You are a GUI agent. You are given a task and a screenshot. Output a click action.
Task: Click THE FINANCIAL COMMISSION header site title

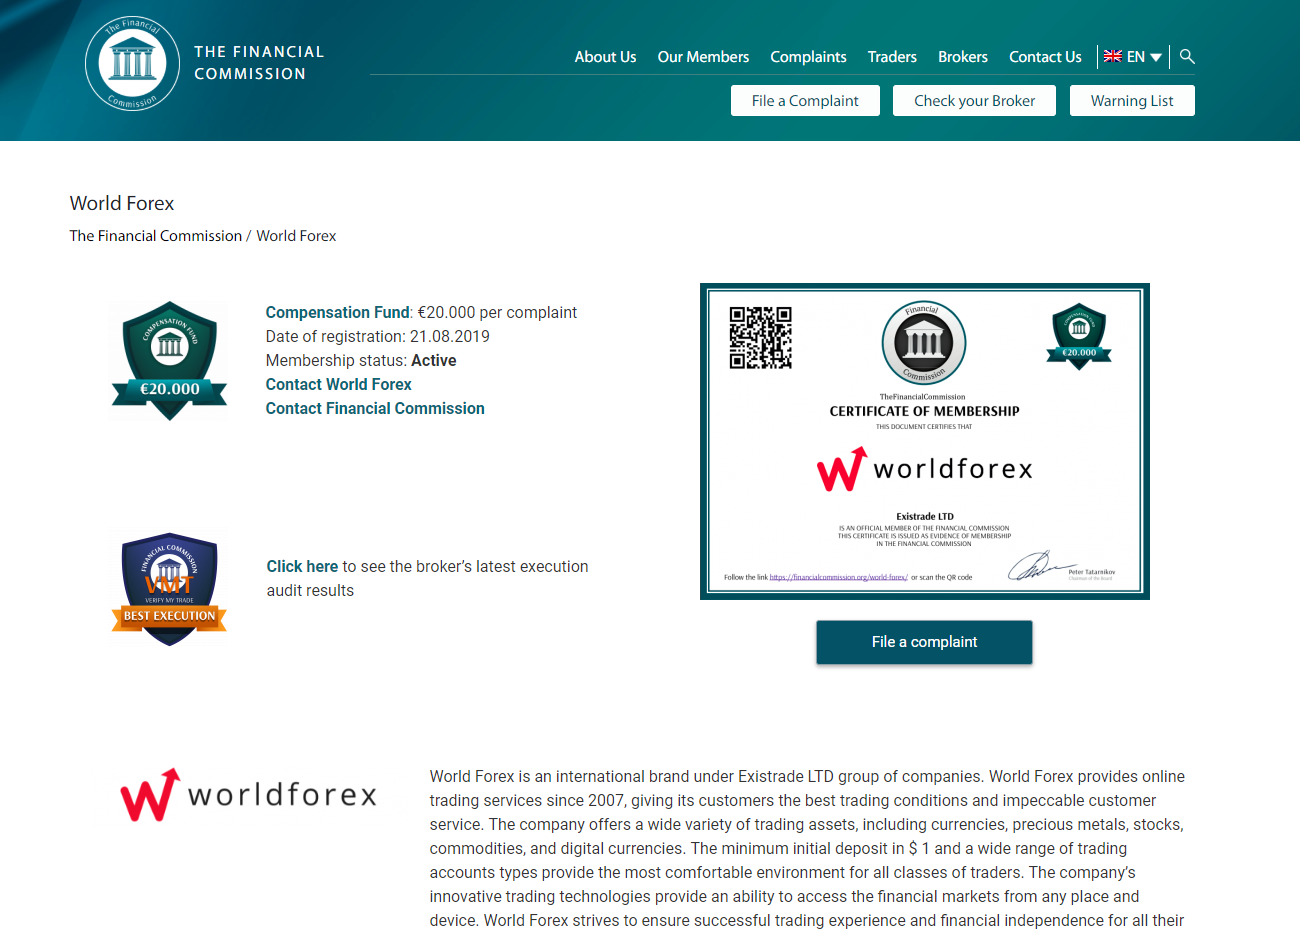coord(259,63)
